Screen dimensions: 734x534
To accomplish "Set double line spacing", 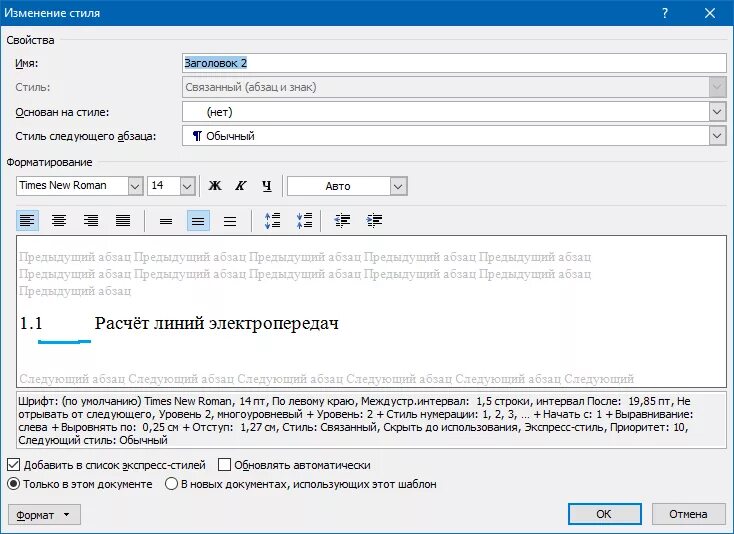I will click(230, 220).
